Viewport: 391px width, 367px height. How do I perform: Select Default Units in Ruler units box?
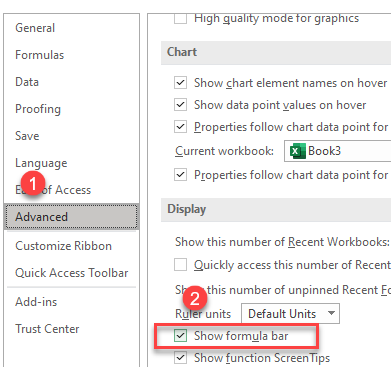click(x=290, y=313)
